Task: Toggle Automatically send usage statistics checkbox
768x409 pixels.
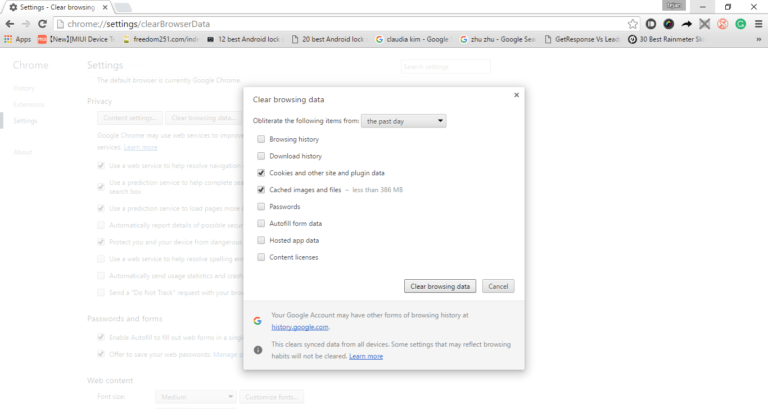Action: click(x=101, y=276)
